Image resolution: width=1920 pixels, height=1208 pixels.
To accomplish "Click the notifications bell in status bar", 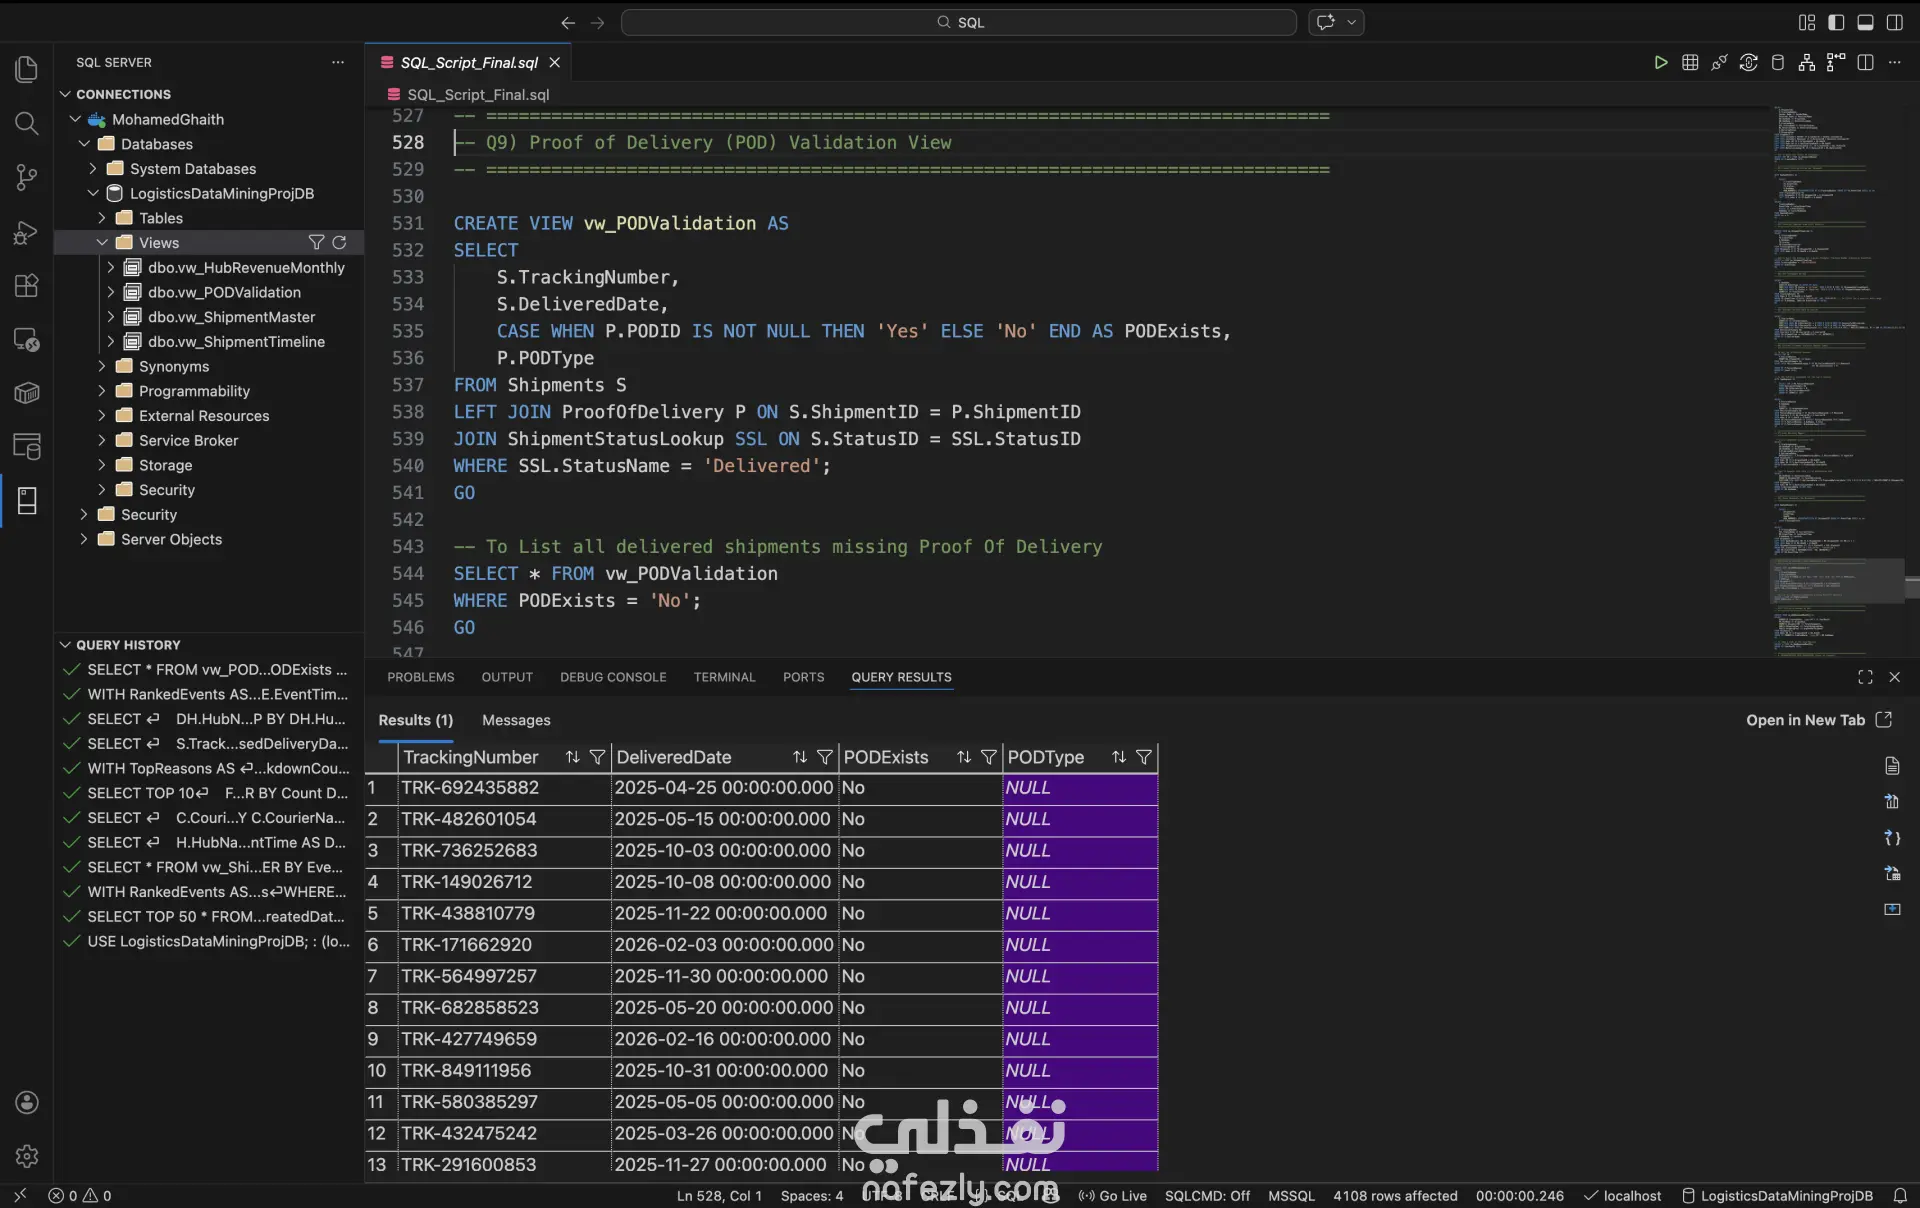I will tap(1899, 1195).
